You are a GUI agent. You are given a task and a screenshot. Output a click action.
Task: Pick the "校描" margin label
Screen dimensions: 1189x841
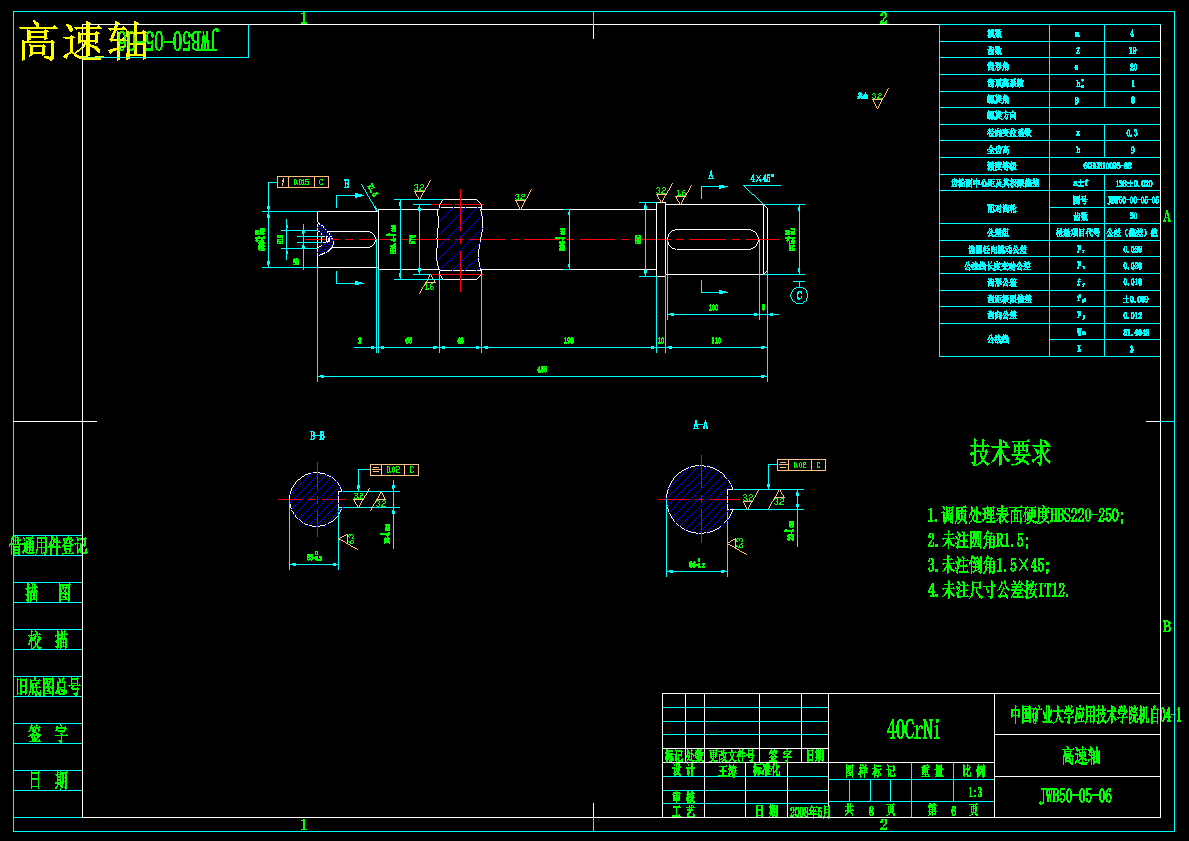pos(48,640)
